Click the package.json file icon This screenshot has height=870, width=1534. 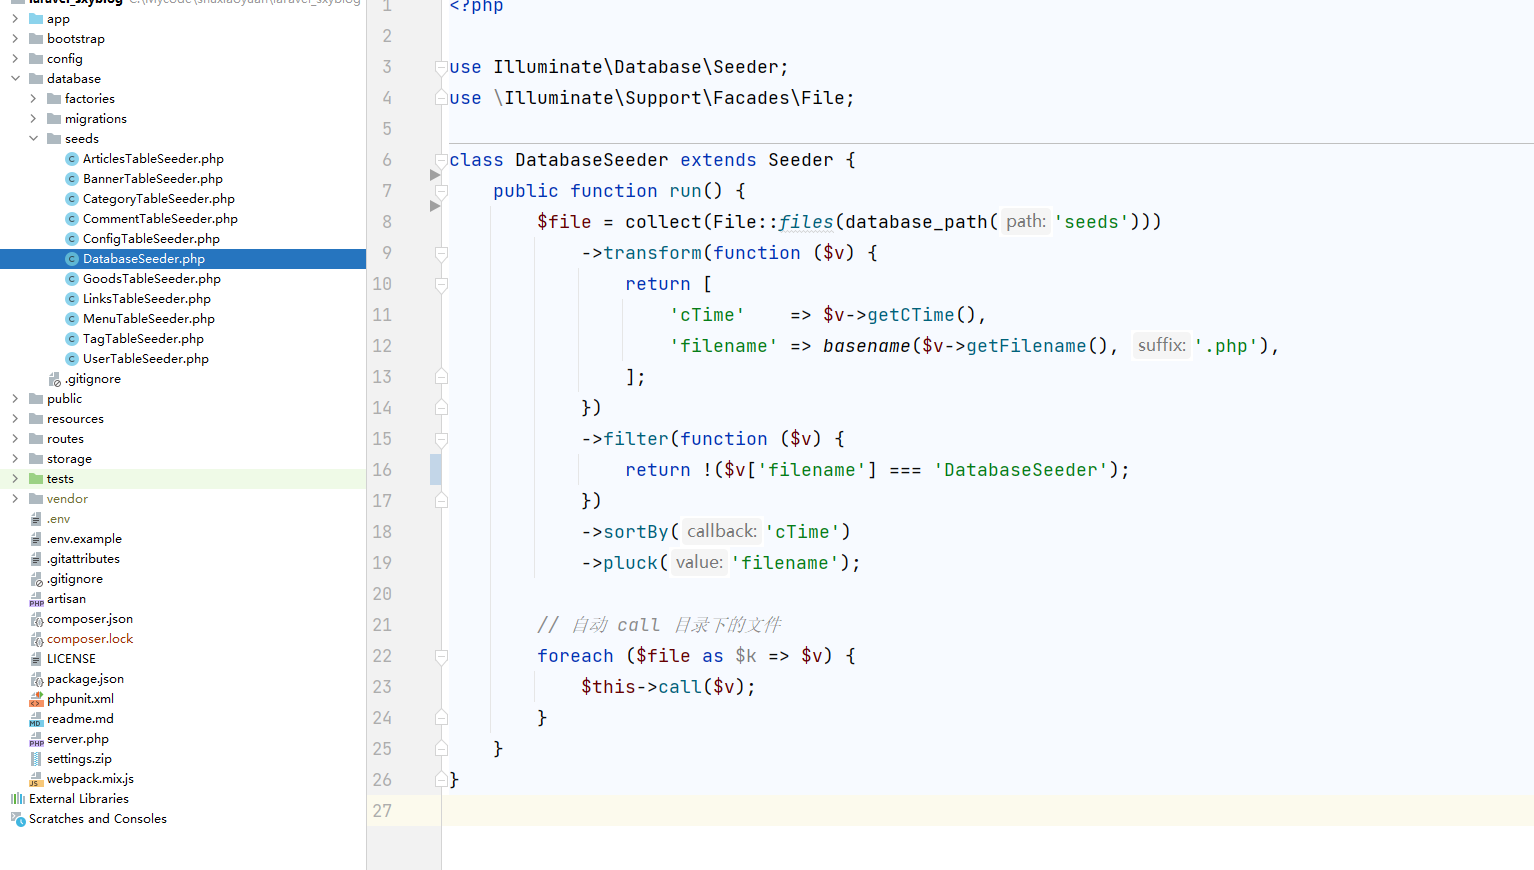tap(36, 679)
